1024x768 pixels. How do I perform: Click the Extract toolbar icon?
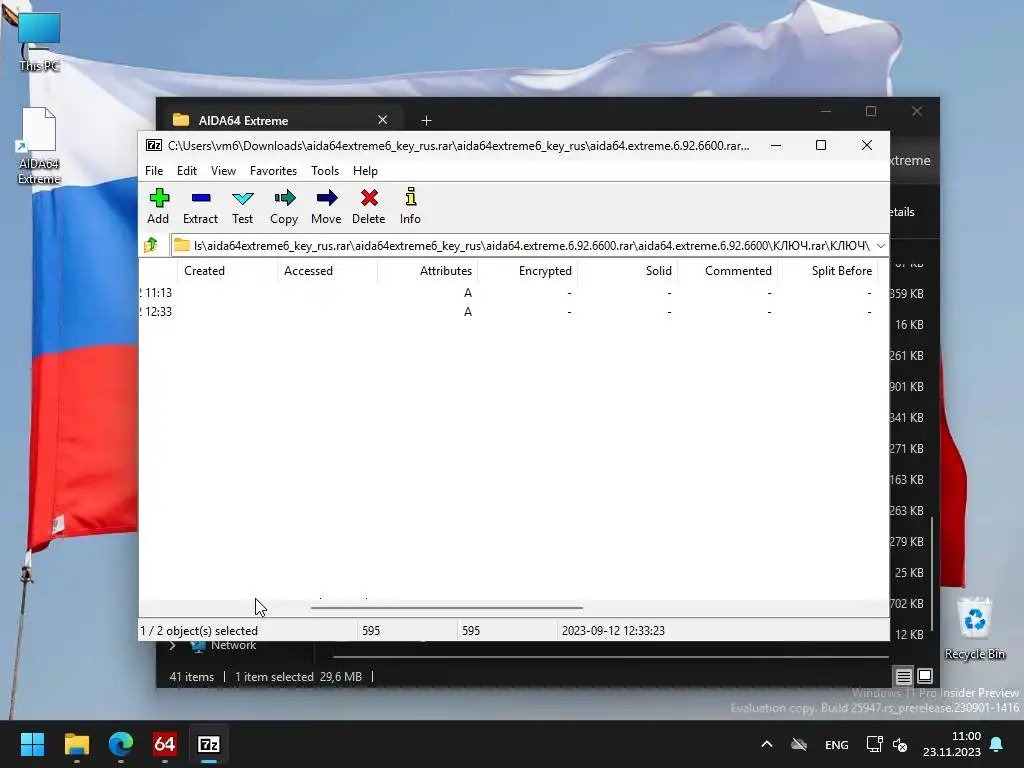[x=200, y=206]
